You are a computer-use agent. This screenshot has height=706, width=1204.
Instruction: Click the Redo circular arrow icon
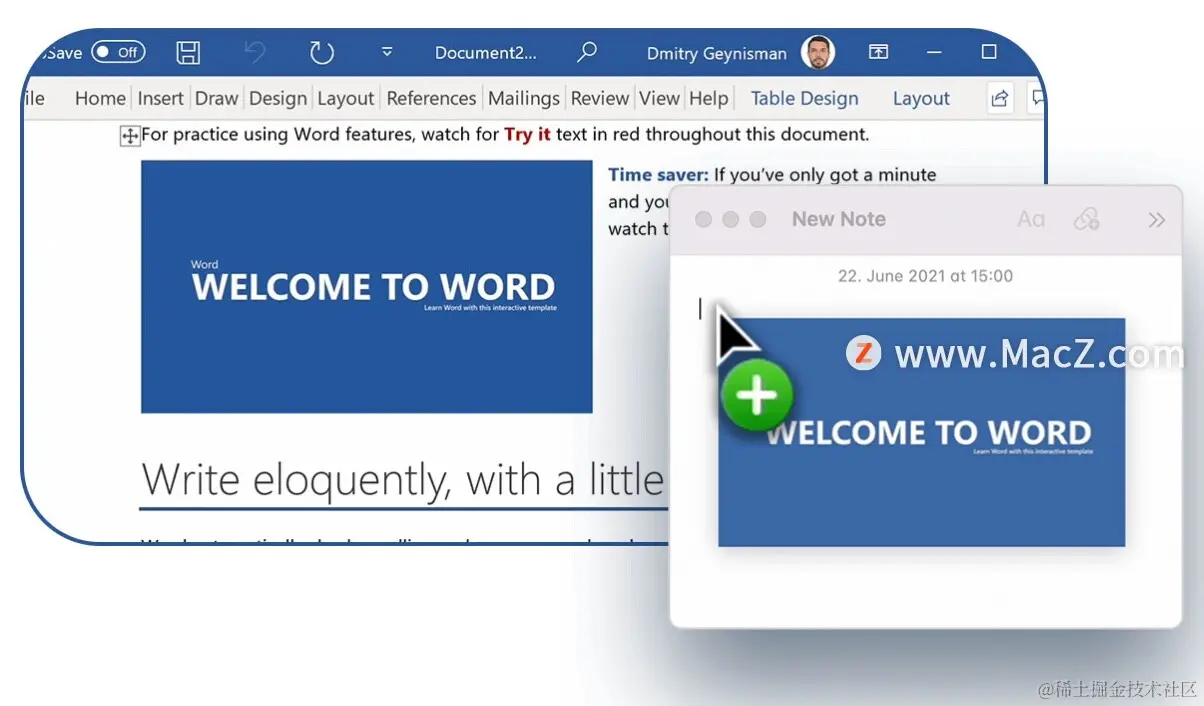[321, 53]
